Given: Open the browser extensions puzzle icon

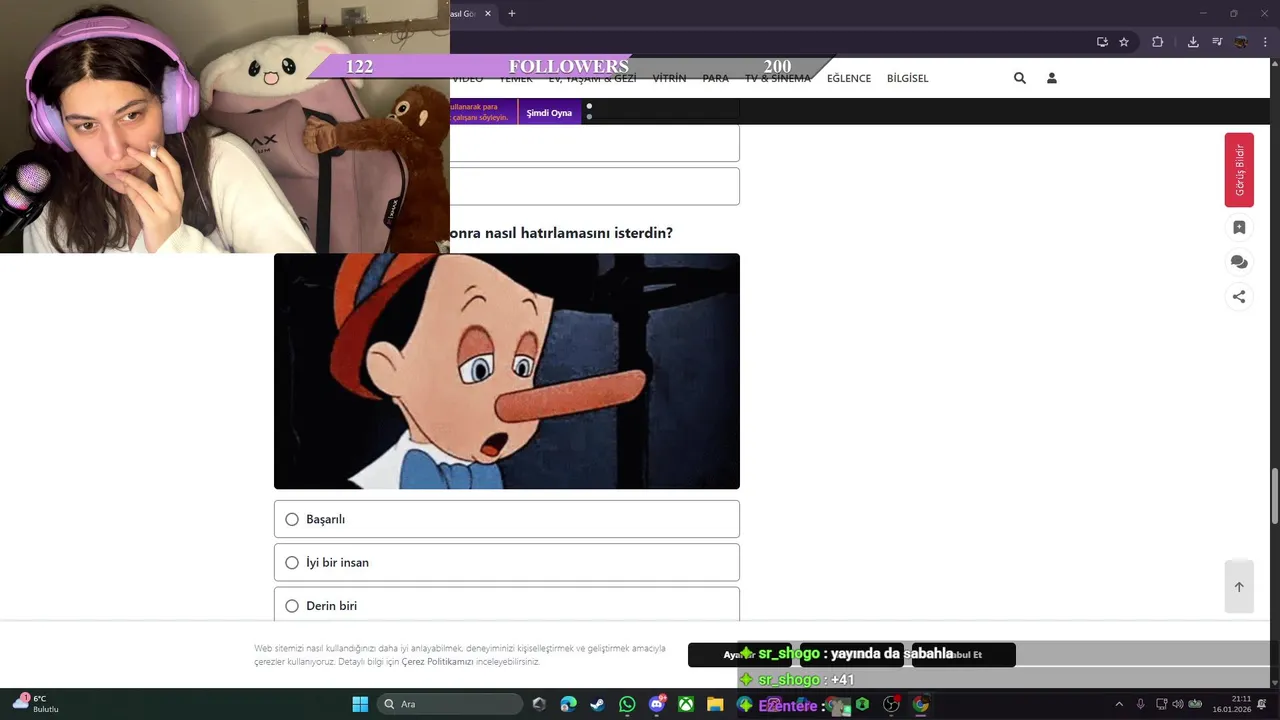Looking at the screenshot, I should click(1157, 42).
